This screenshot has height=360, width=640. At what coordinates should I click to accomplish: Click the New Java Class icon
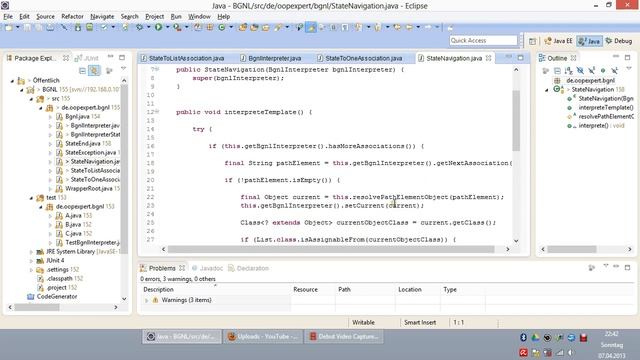coord(222,27)
